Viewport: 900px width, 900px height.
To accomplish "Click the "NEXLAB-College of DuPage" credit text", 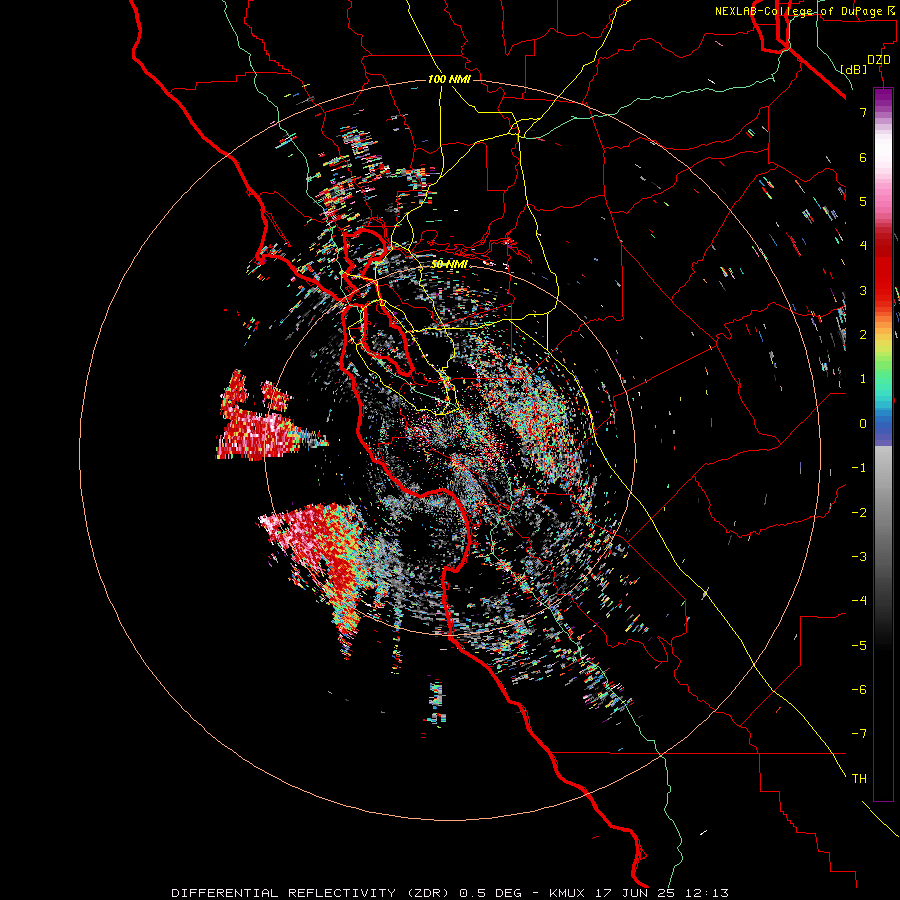I will 799,11.
